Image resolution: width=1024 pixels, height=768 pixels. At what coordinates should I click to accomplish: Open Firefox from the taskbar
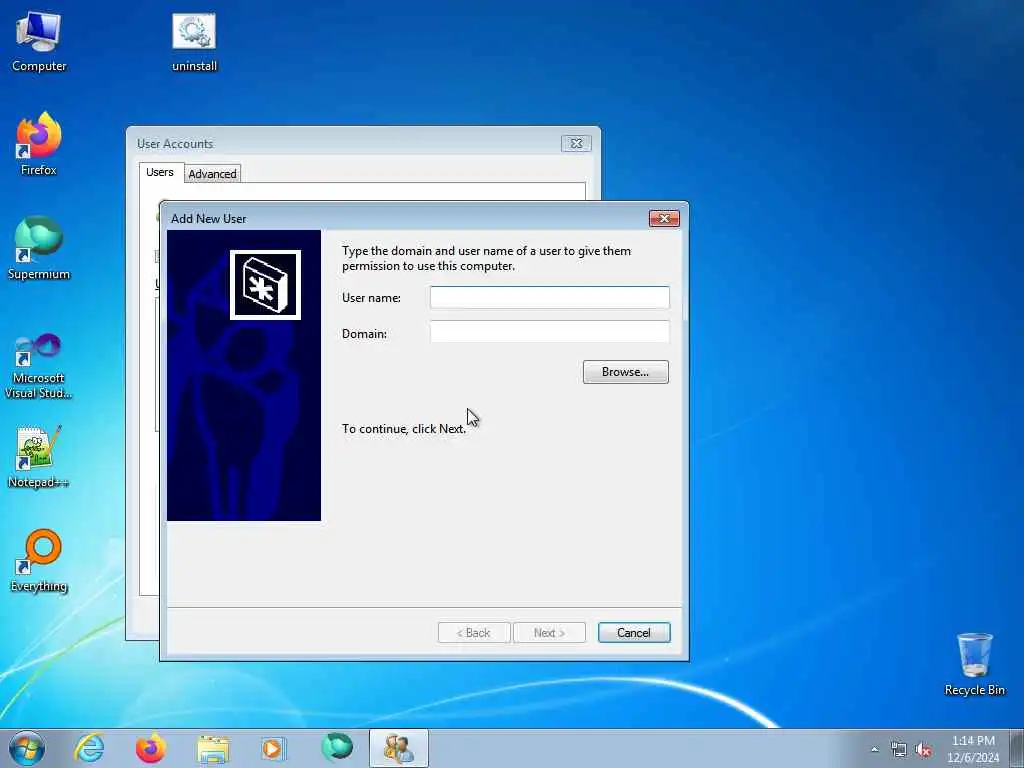click(151, 748)
